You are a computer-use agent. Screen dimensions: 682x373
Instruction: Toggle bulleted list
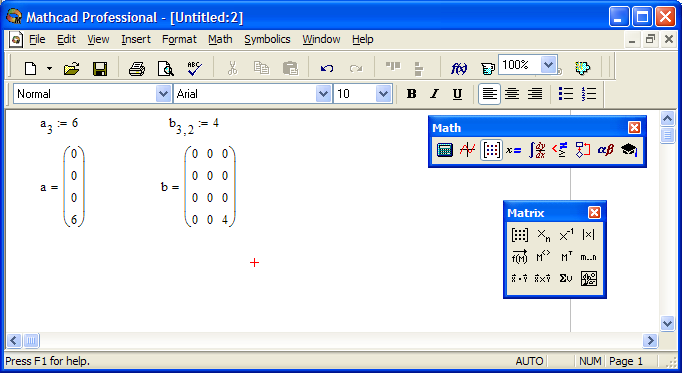coord(566,94)
